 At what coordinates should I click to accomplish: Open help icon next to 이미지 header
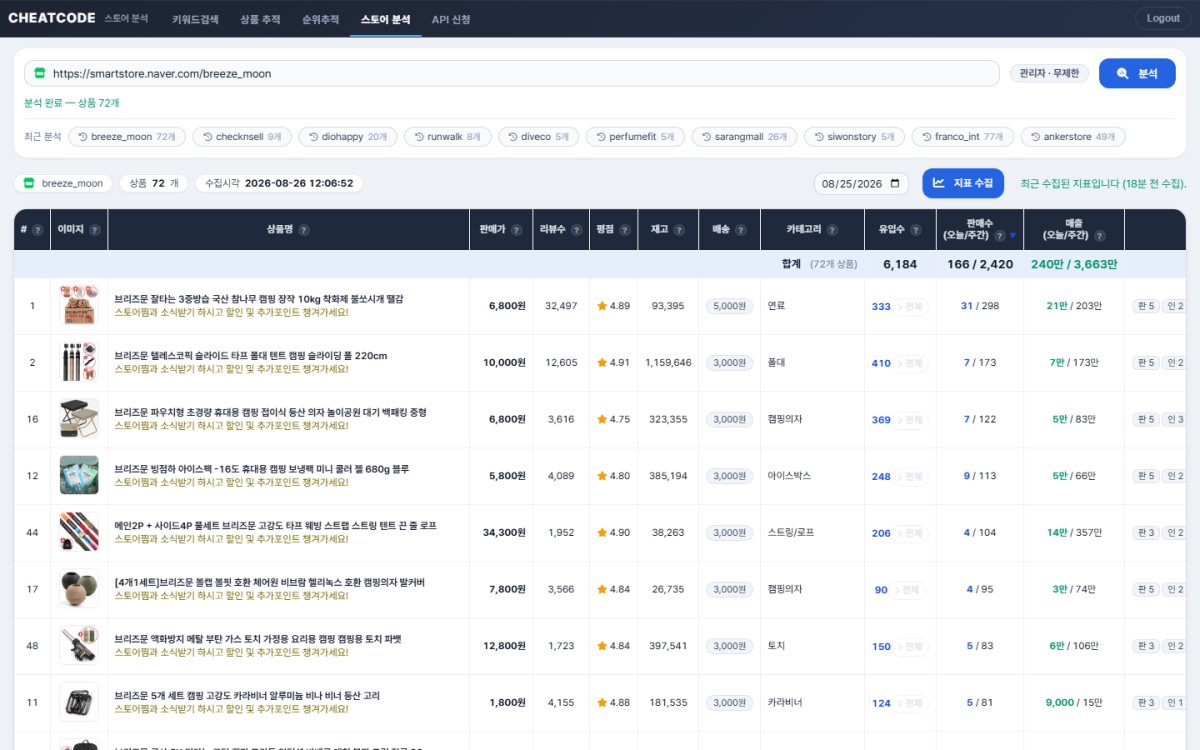tap(95, 230)
